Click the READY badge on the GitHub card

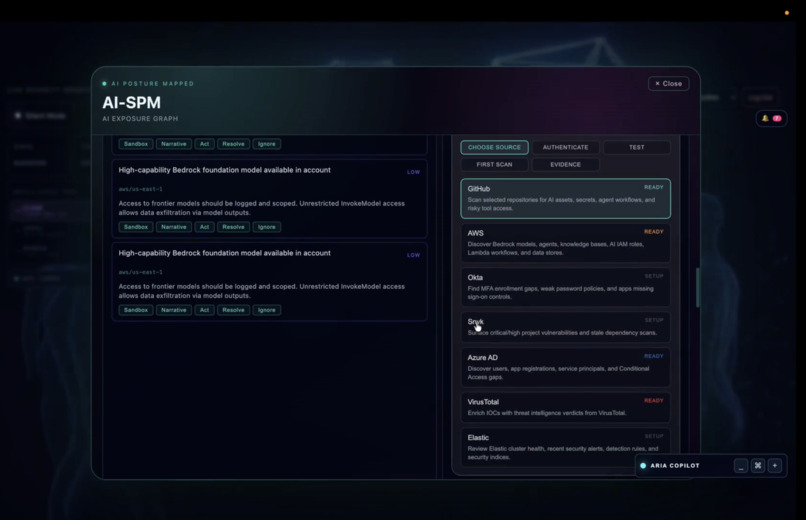click(x=653, y=188)
